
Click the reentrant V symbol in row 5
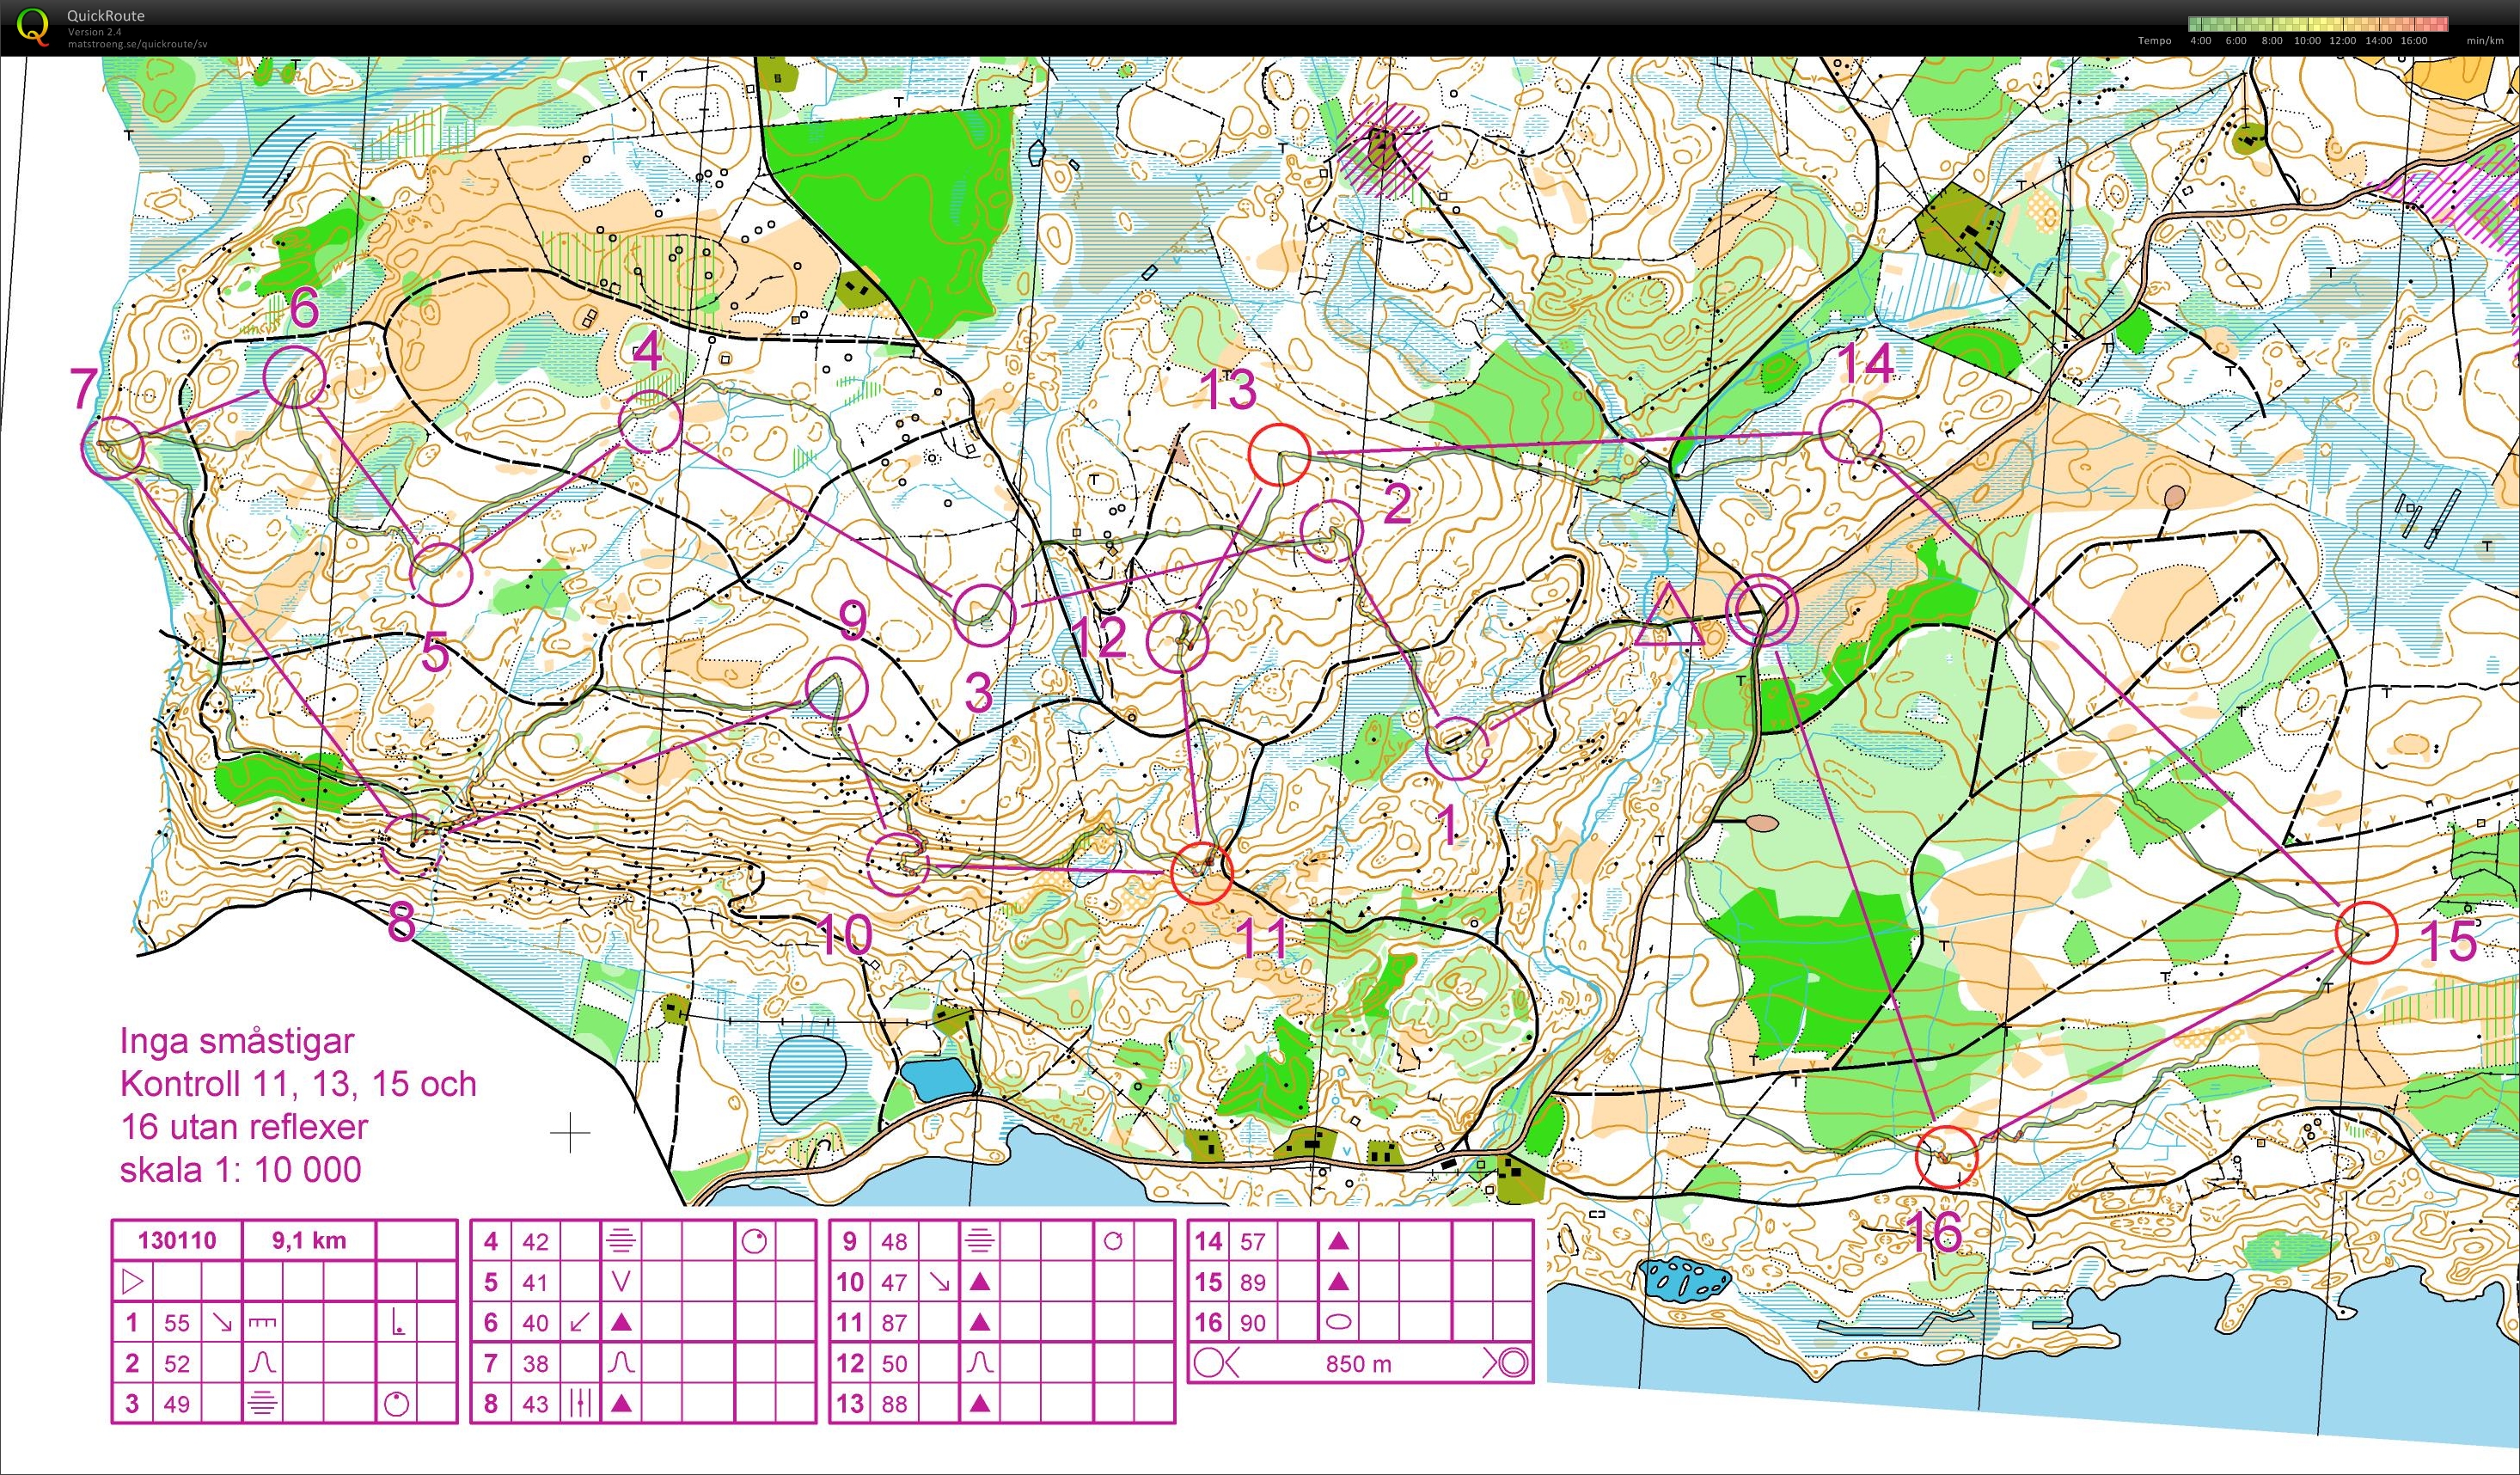621,1281
